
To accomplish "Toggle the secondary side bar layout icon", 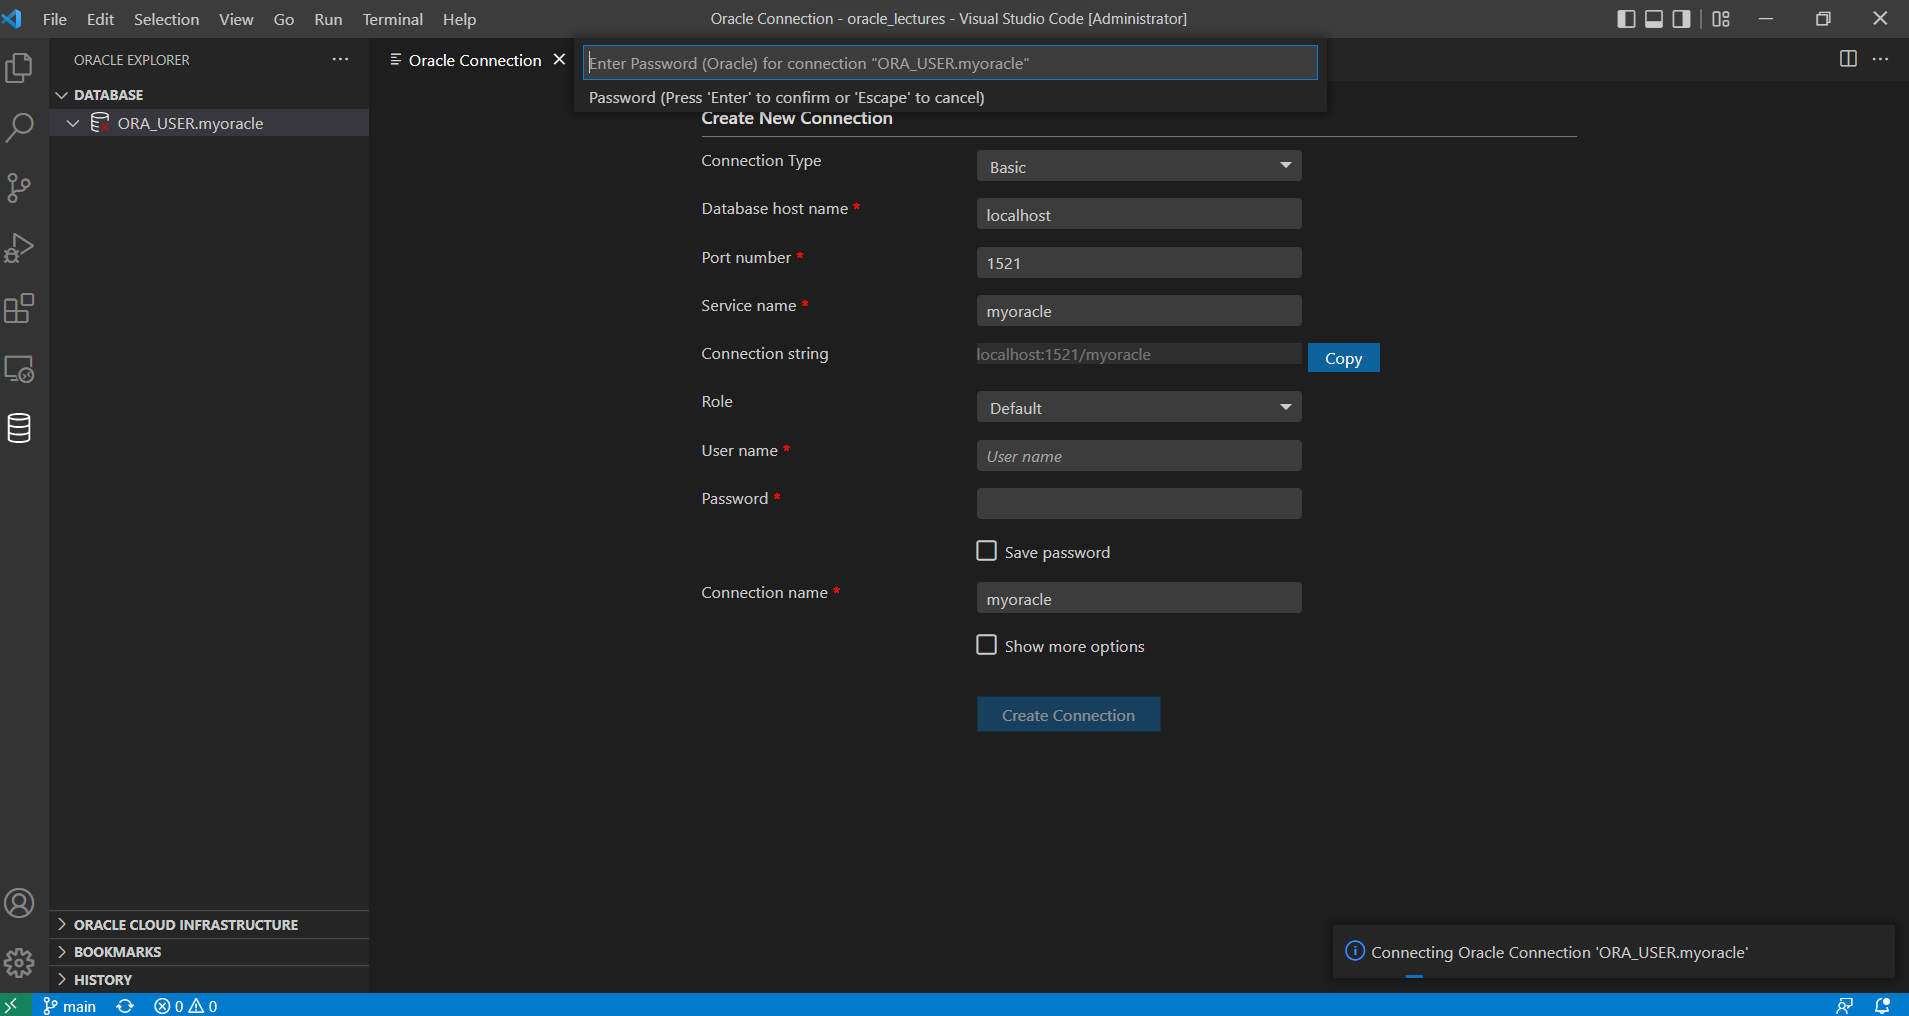I will [x=1682, y=19].
